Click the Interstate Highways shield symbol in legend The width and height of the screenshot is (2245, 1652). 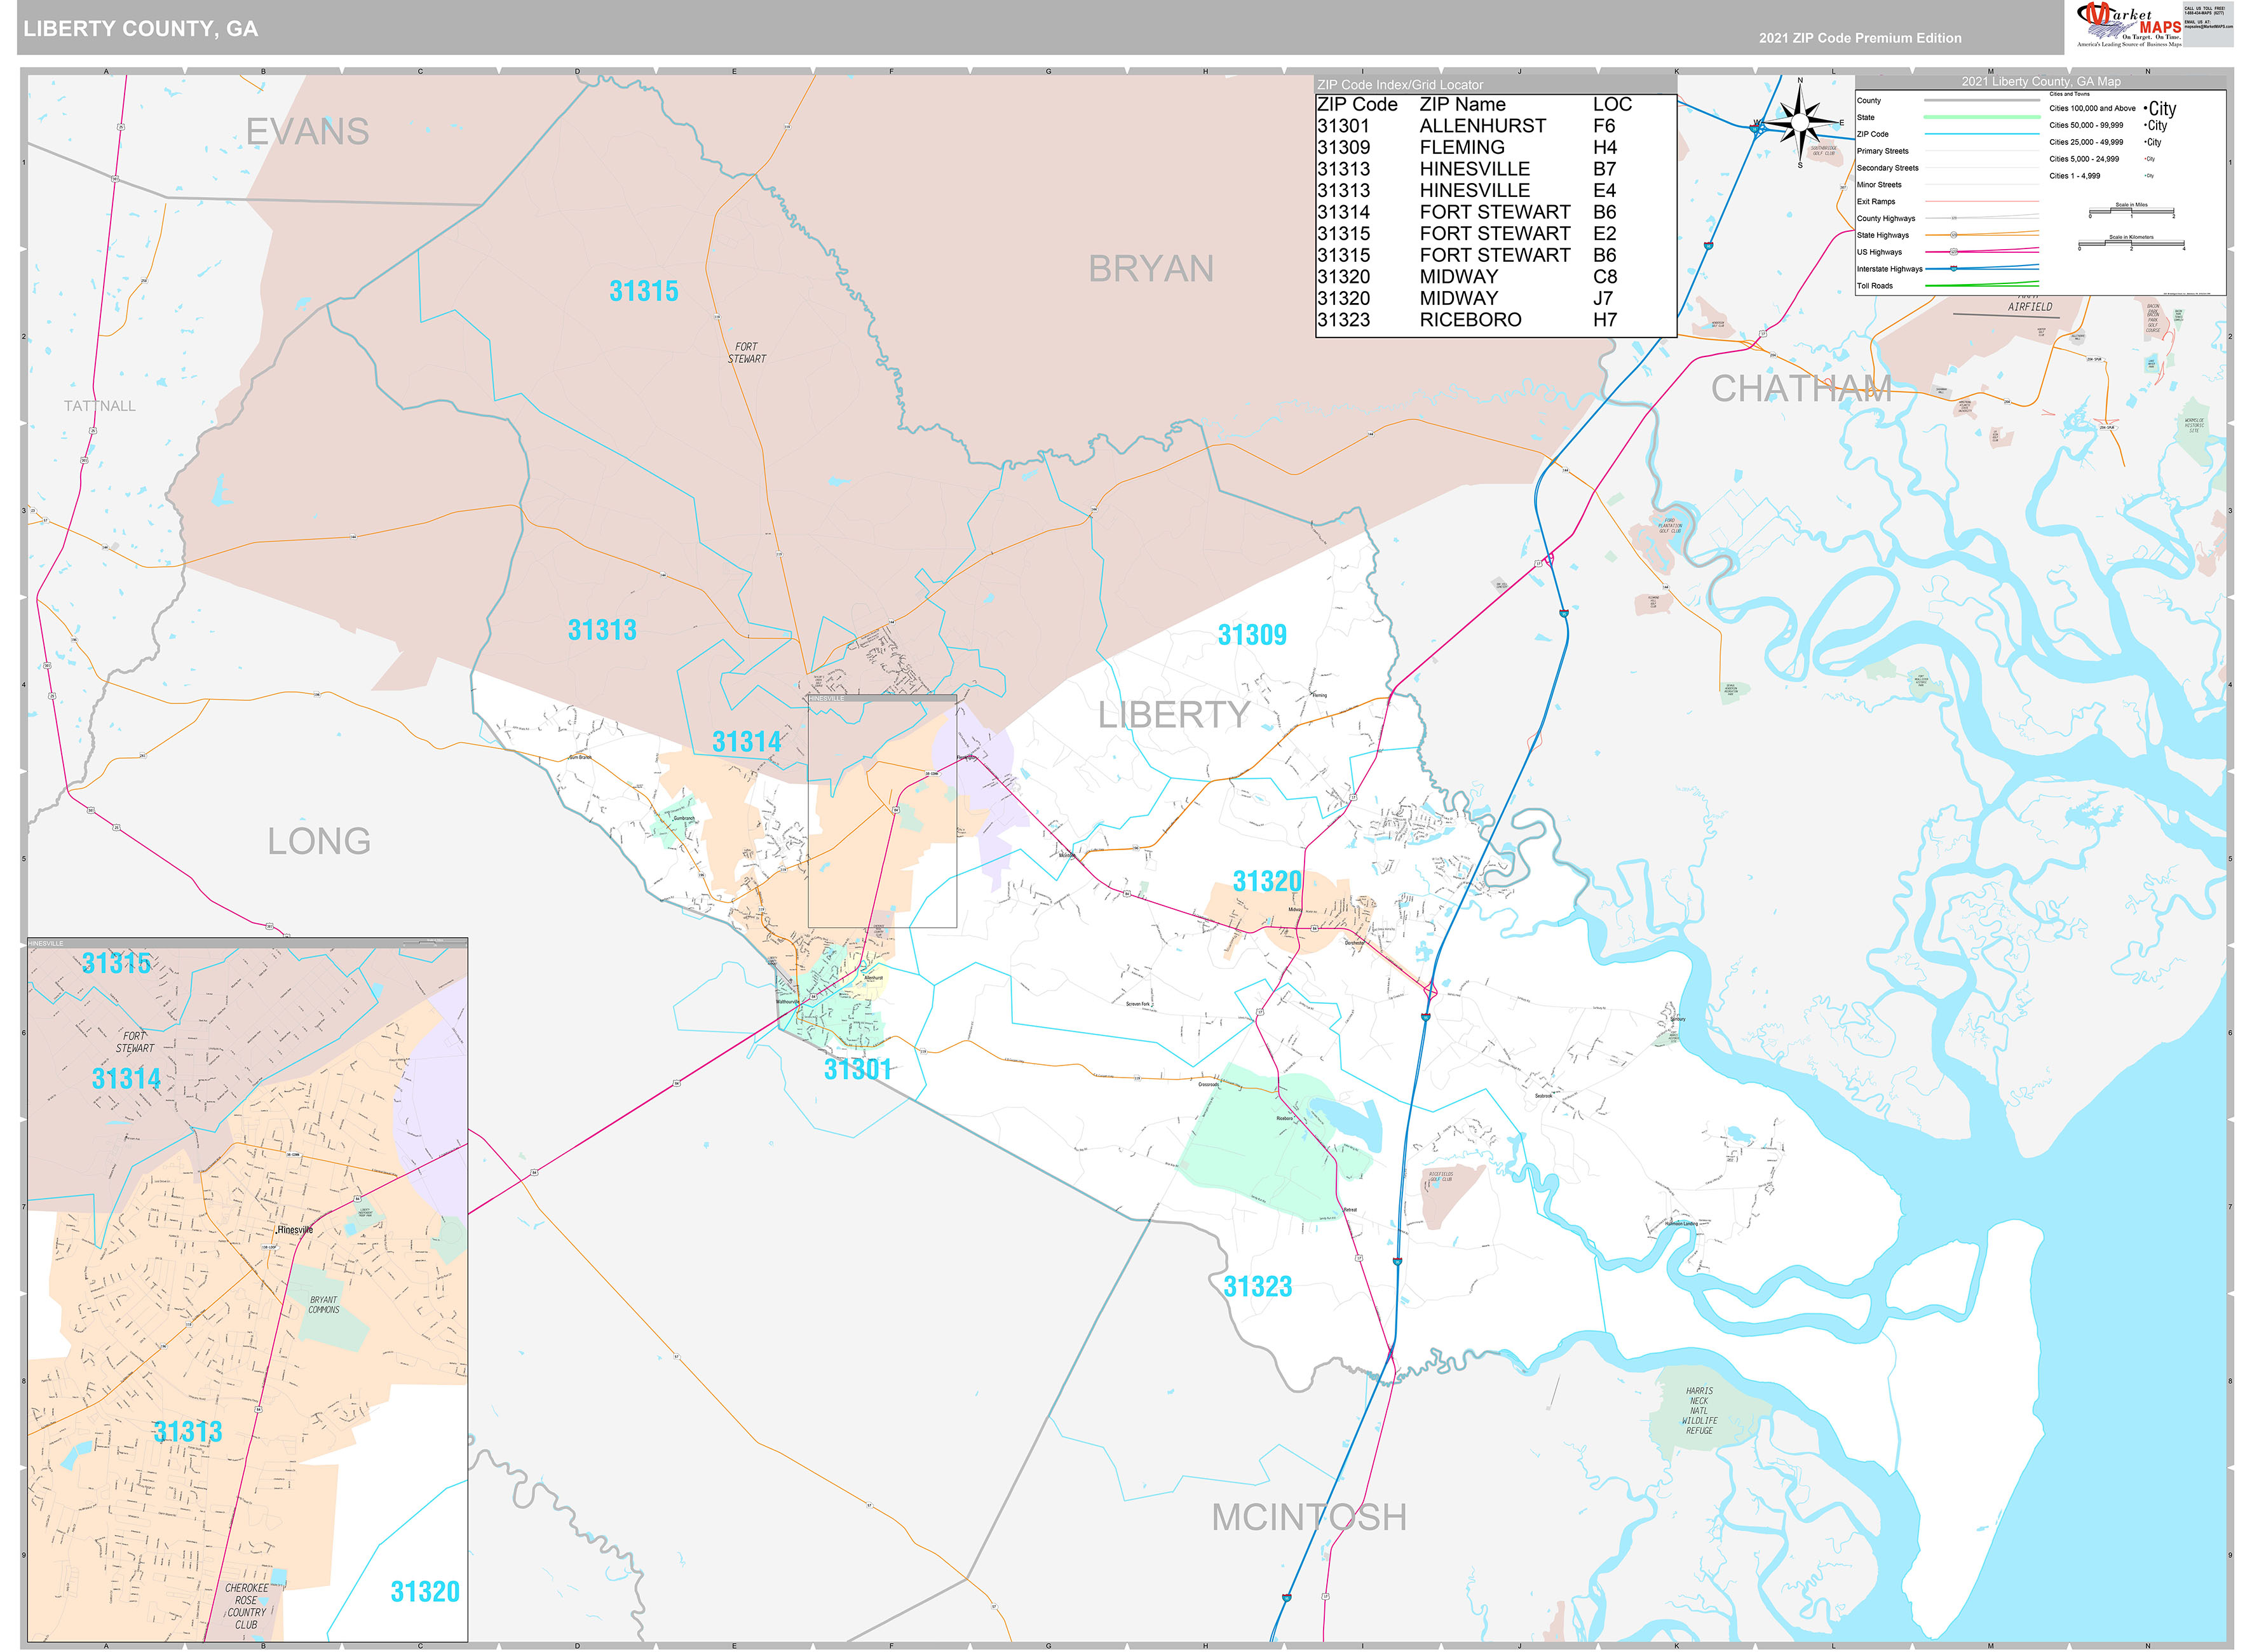(x=1953, y=269)
